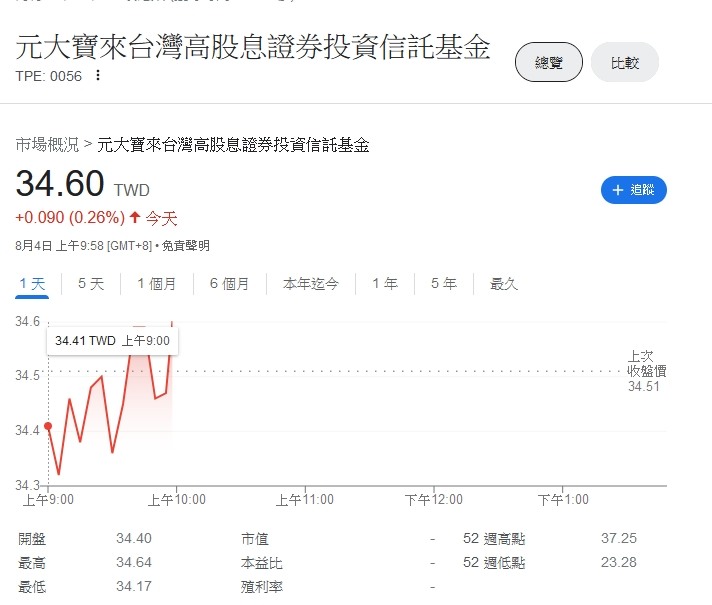
Task: Click the 34.60 current price
Action: pos(60,183)
